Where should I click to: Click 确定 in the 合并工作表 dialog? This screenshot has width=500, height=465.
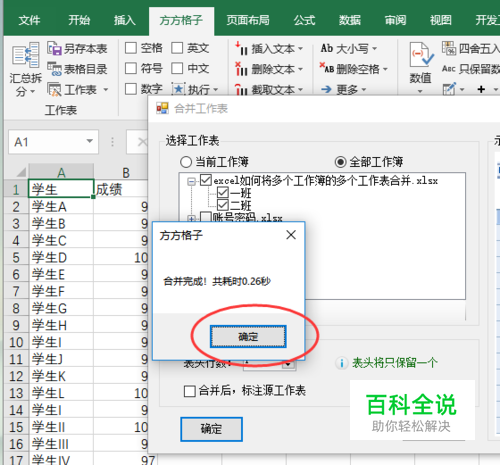[x=211, y=429]
